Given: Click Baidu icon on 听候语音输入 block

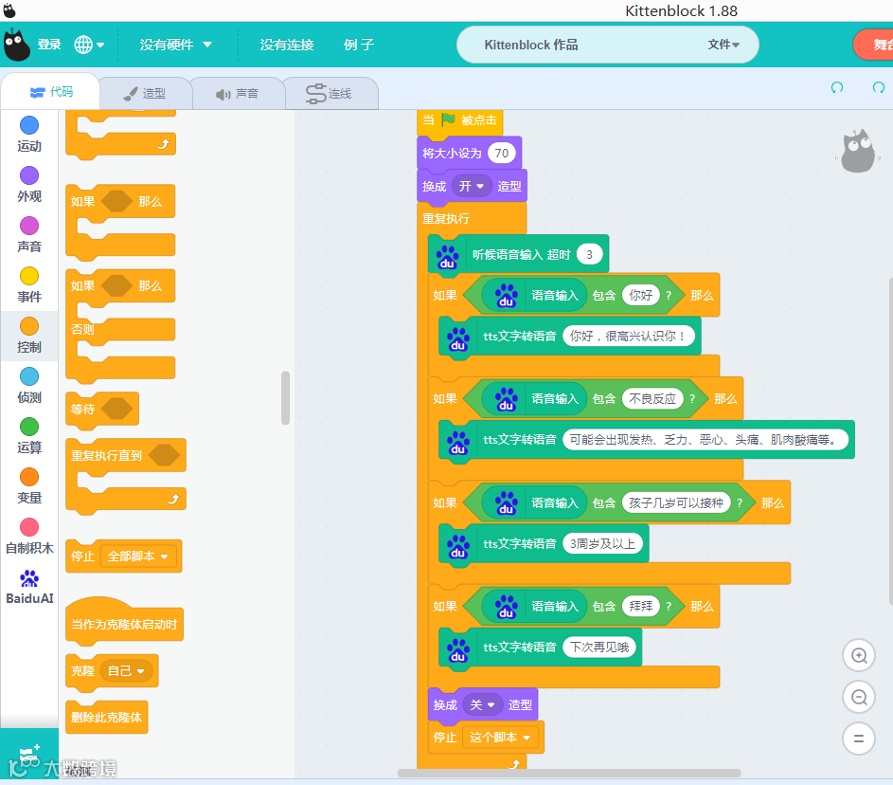Looking at the screenshot, I should [448, 256].
